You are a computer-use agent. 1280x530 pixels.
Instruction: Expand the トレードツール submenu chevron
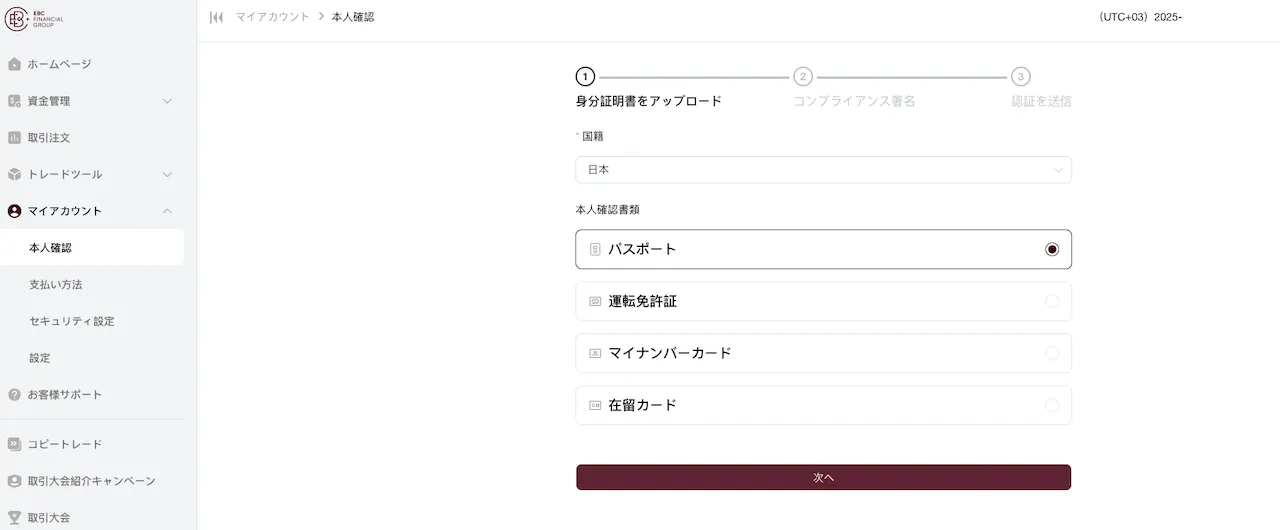167,174
